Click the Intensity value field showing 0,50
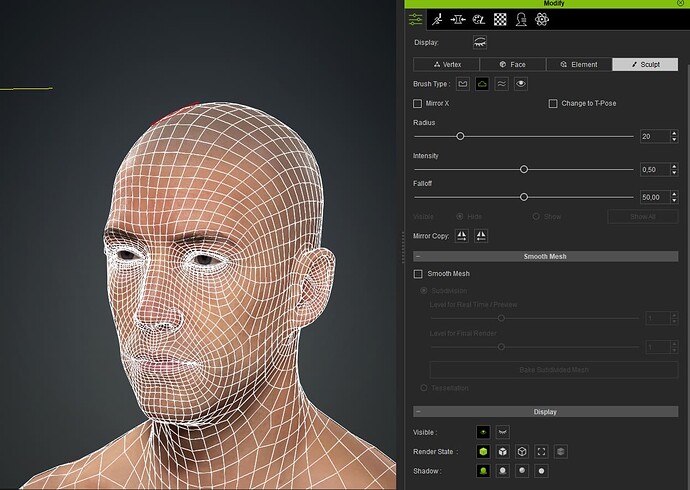The width and height of the screenshot is (690, 490). 656,169
